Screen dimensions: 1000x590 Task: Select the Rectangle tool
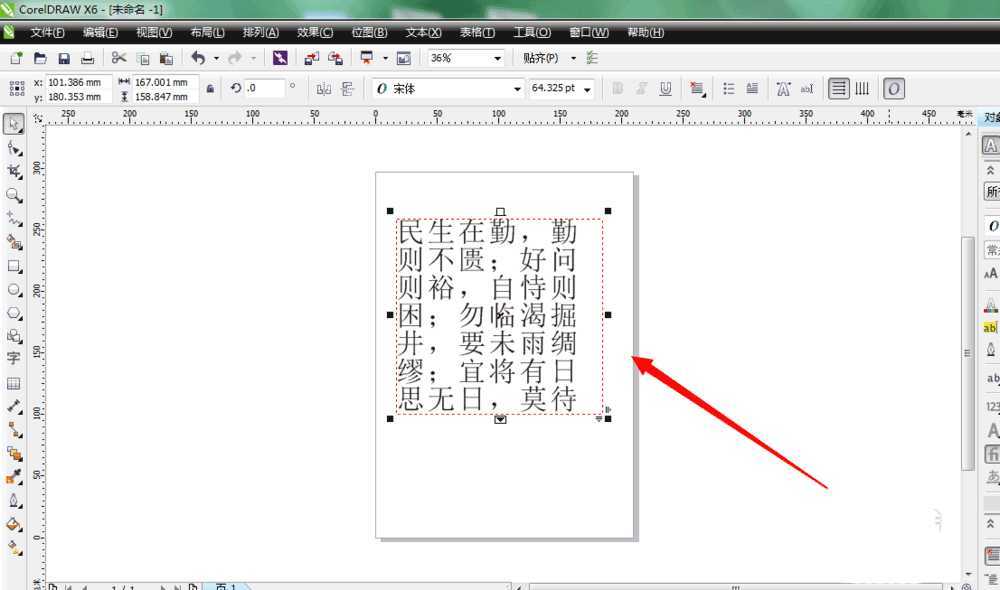[x=14, y=267]
